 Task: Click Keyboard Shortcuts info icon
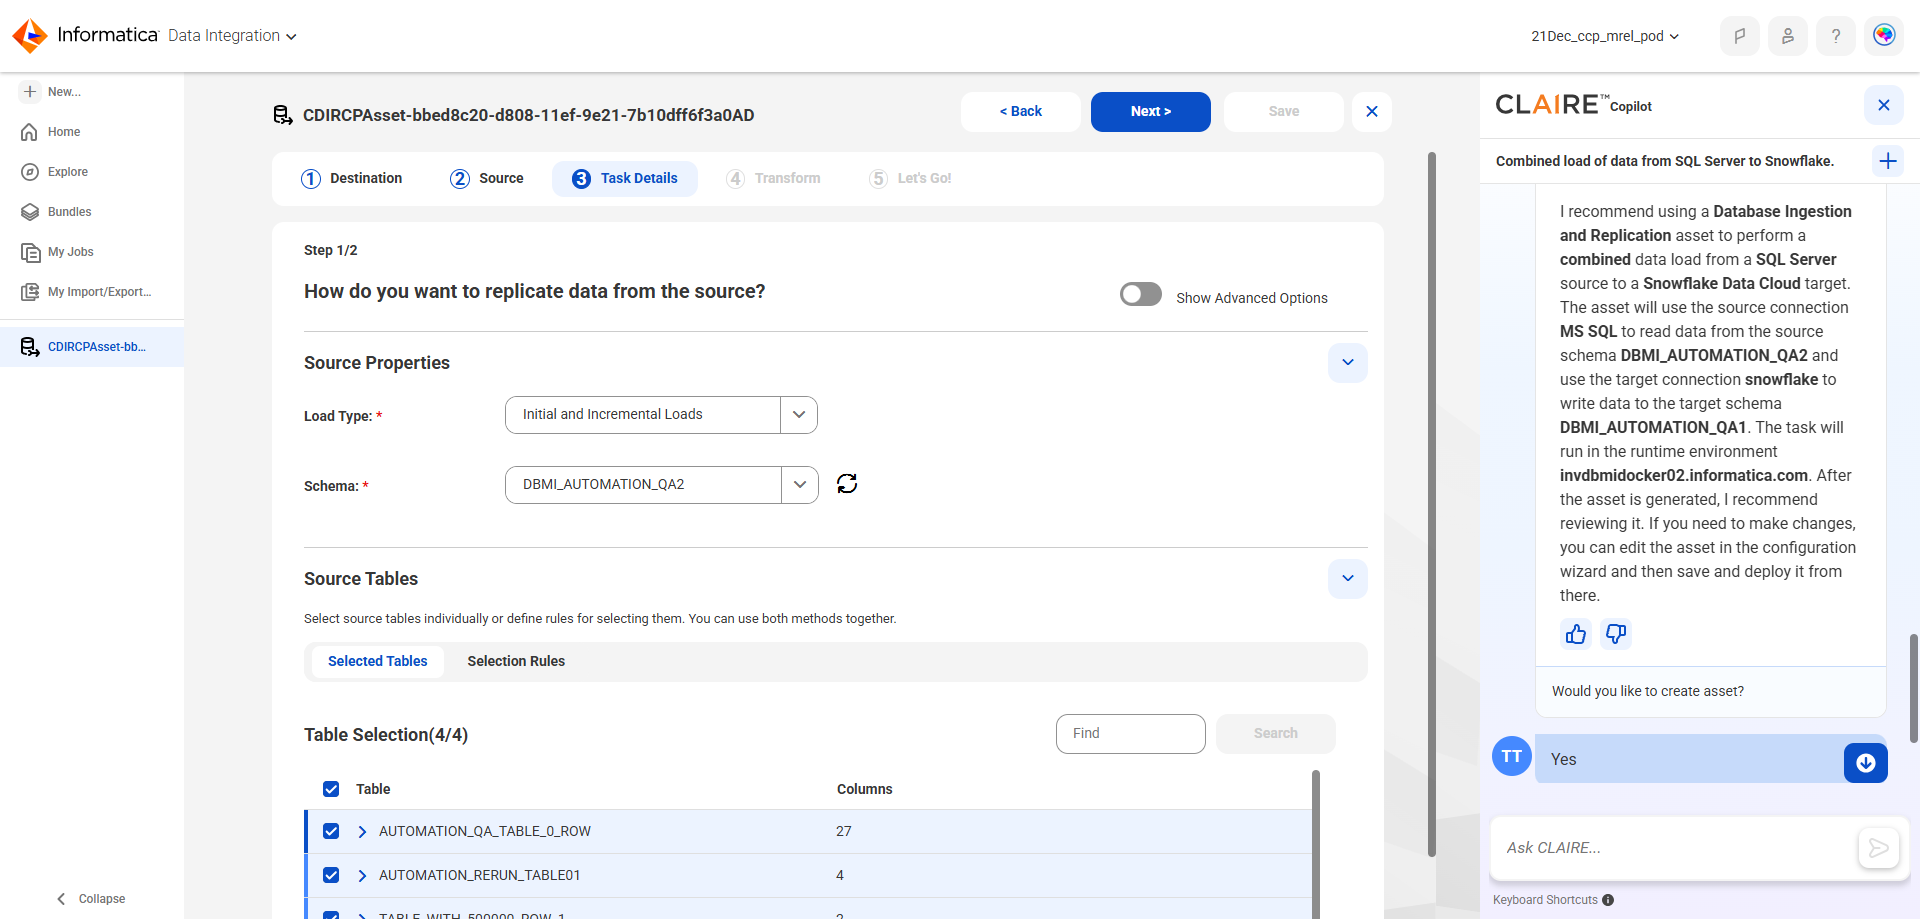[1608, 900]
